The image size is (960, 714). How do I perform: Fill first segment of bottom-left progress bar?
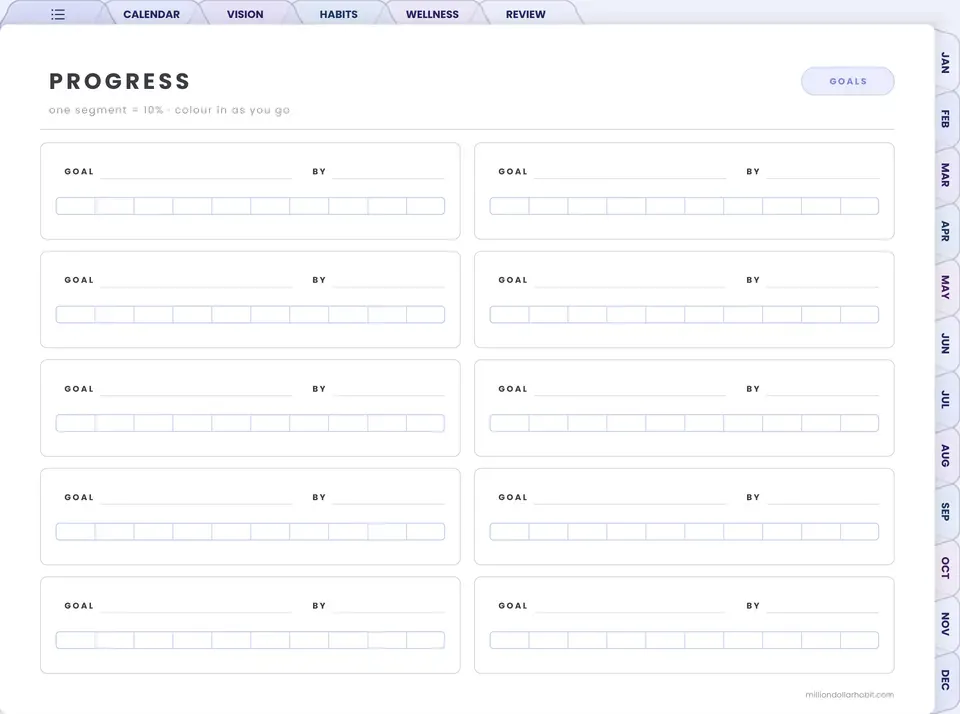(x=75, y=640)
